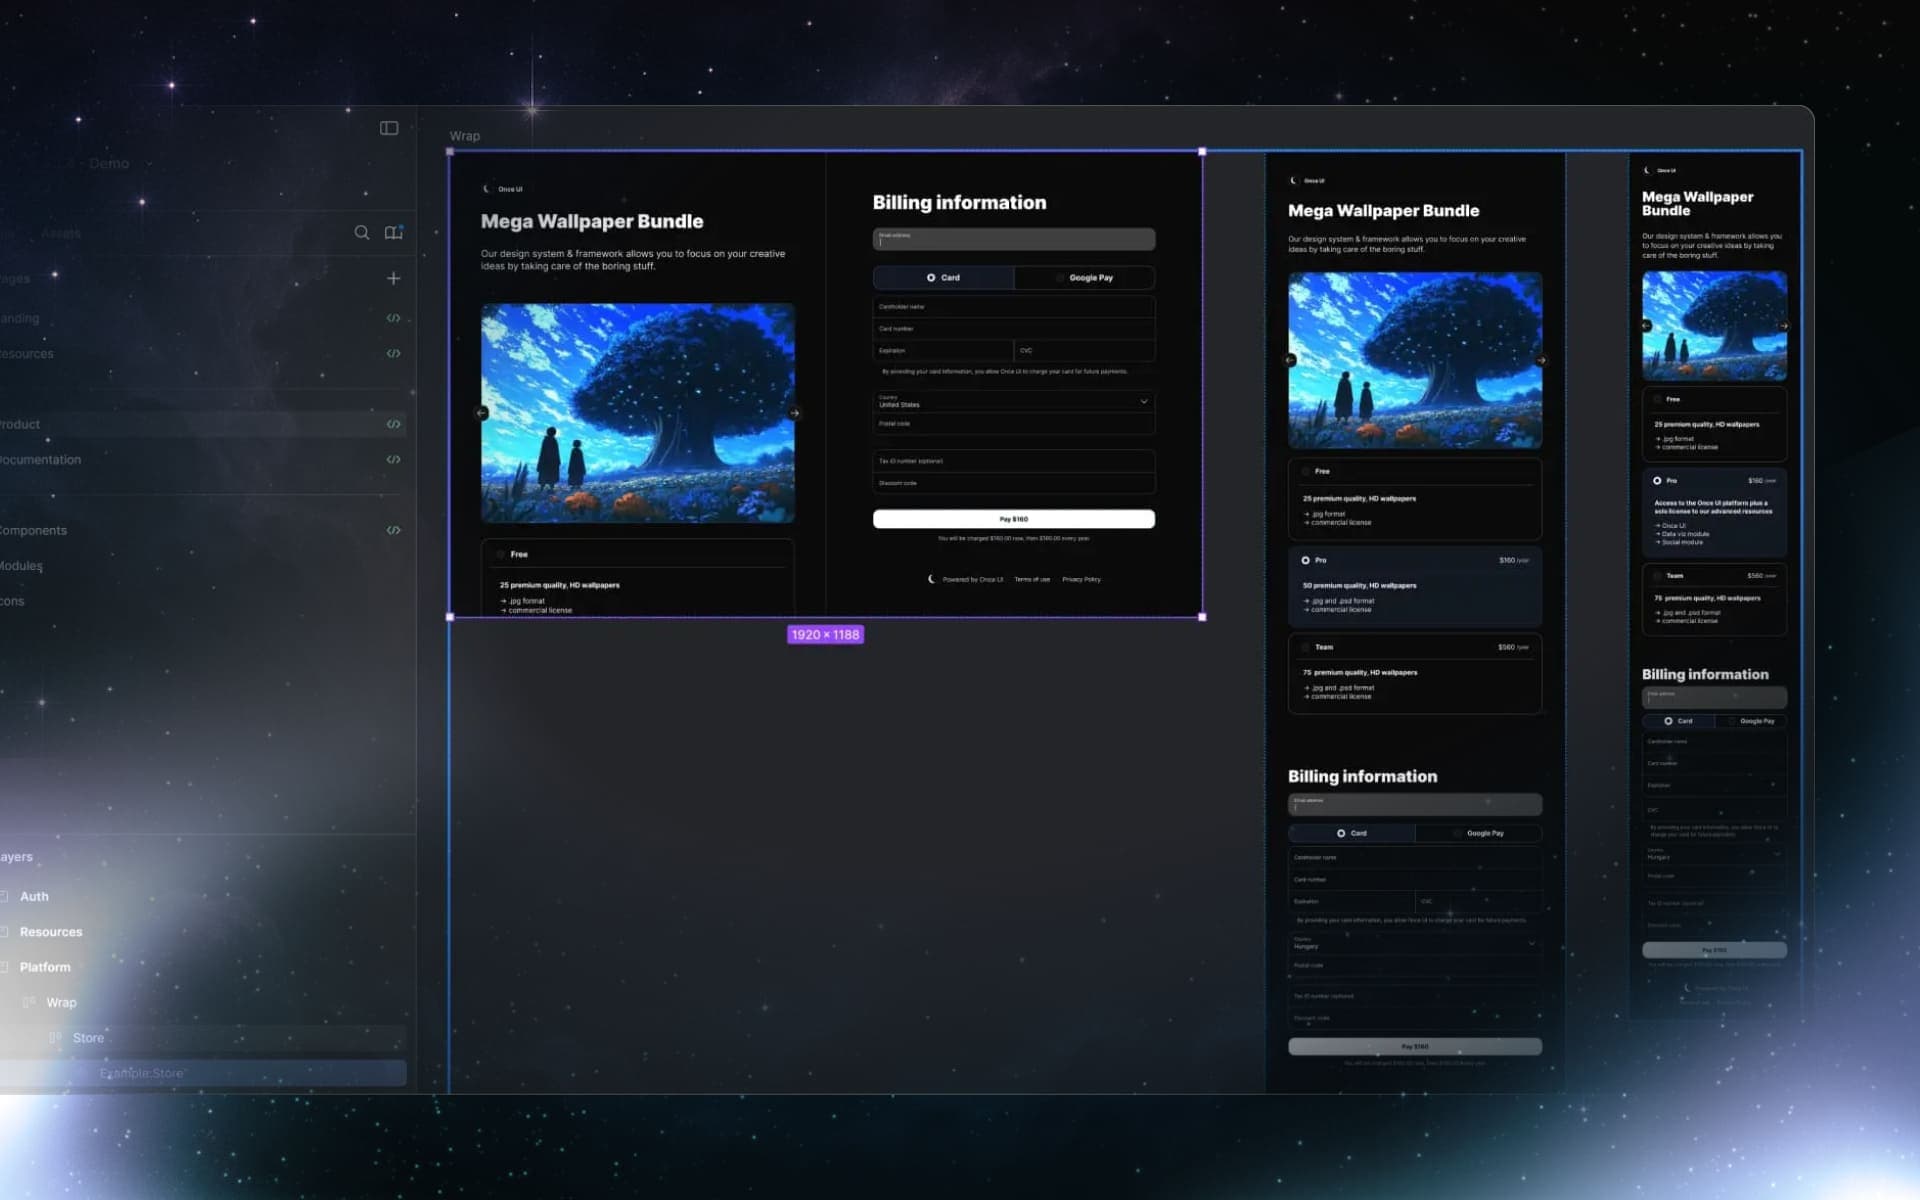1920x1200 pixels.
Task: Click Once UI logo in large frame
Action: click(503, 188)
